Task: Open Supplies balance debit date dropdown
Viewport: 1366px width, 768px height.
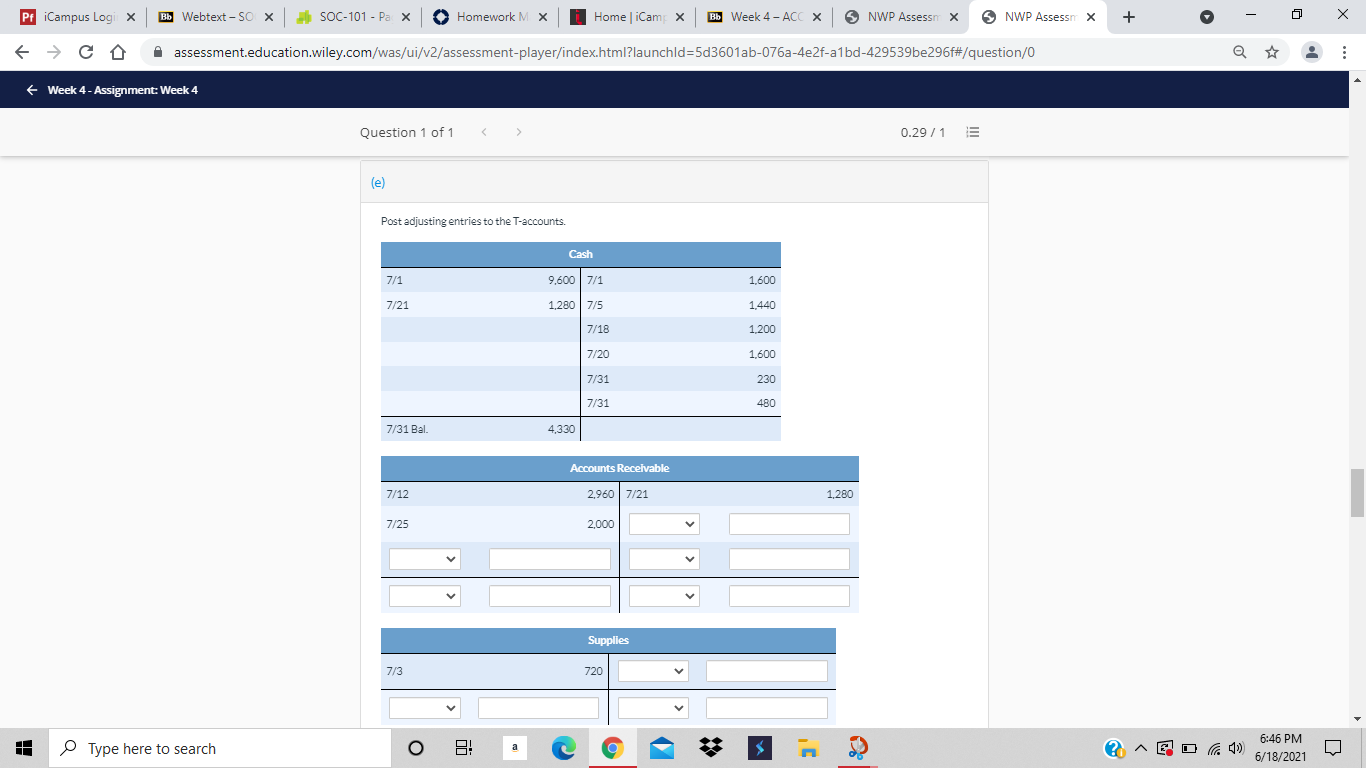Action: coord(424,708)
